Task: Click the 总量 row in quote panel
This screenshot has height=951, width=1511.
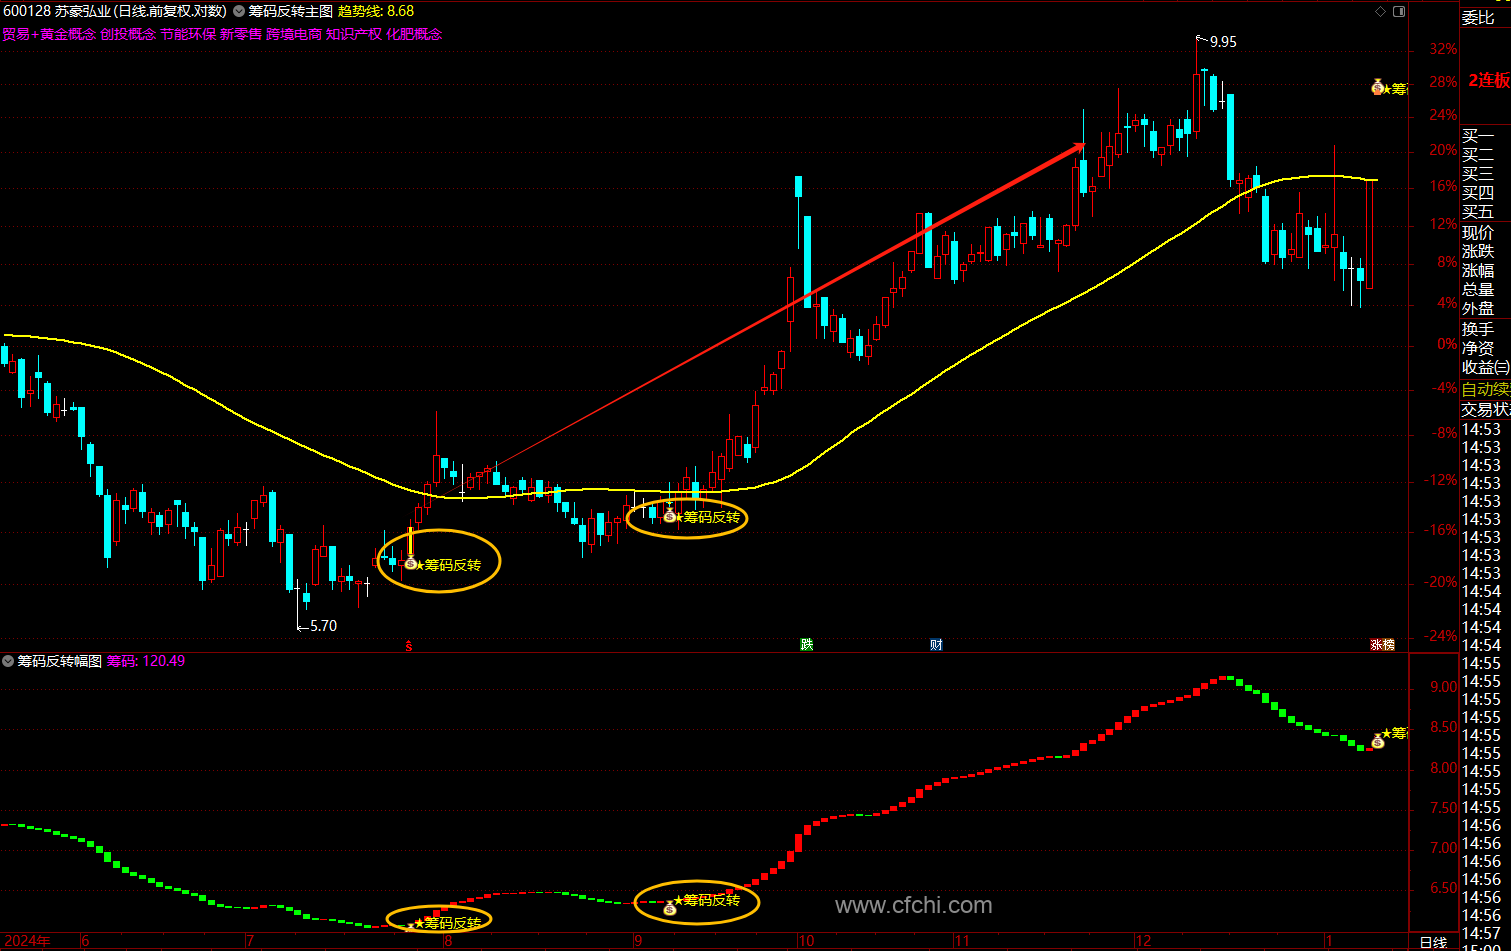Action: tap(1478, 289)
